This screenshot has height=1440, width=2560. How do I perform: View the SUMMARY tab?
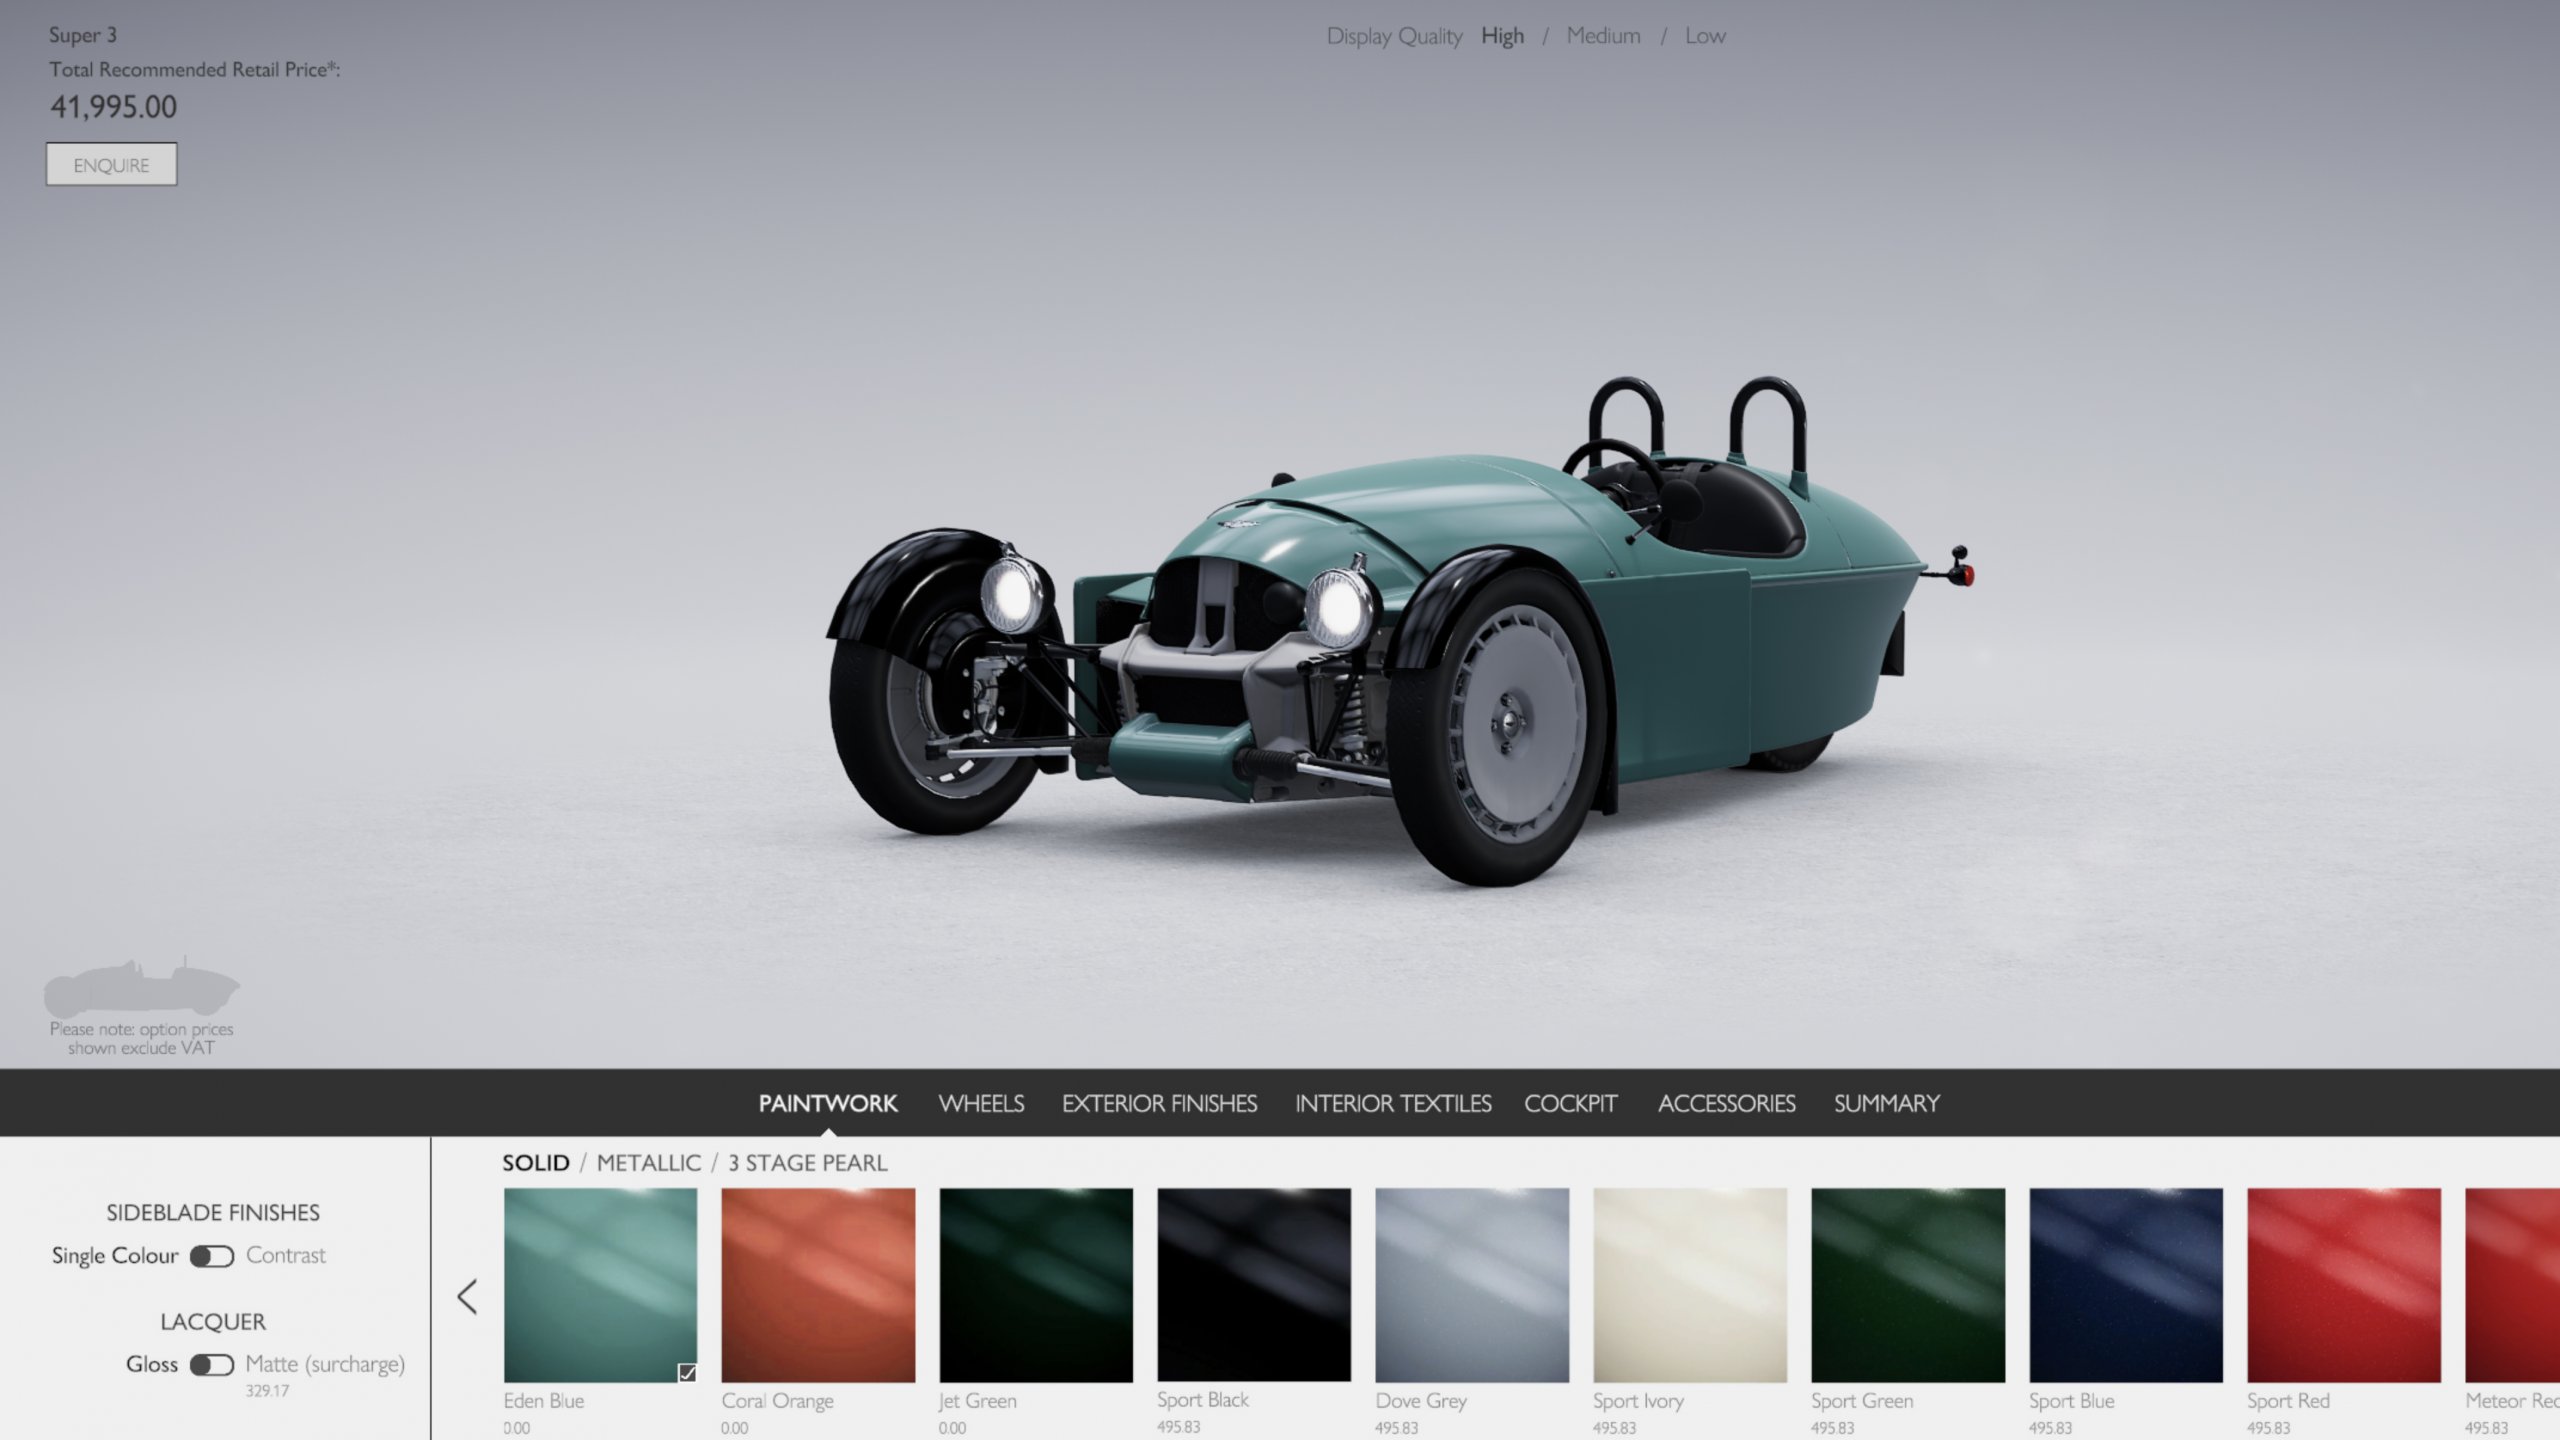(1886, 1103)
